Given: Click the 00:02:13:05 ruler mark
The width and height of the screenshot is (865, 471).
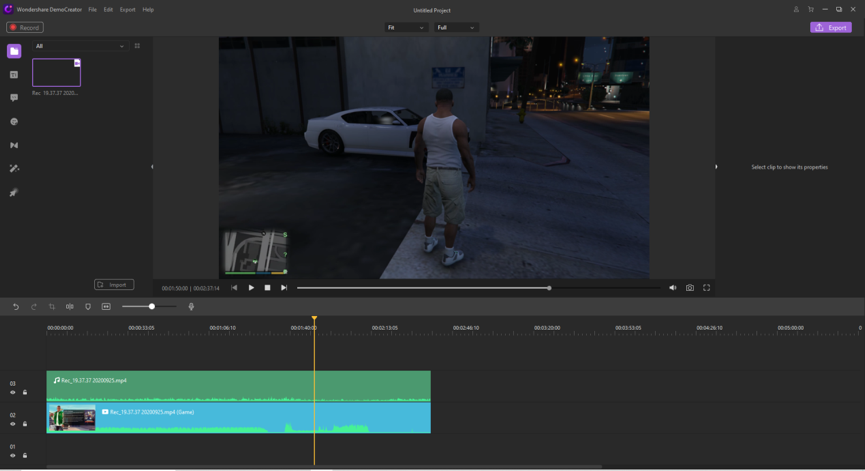Looking at the screenshot, I should (385, 328).
